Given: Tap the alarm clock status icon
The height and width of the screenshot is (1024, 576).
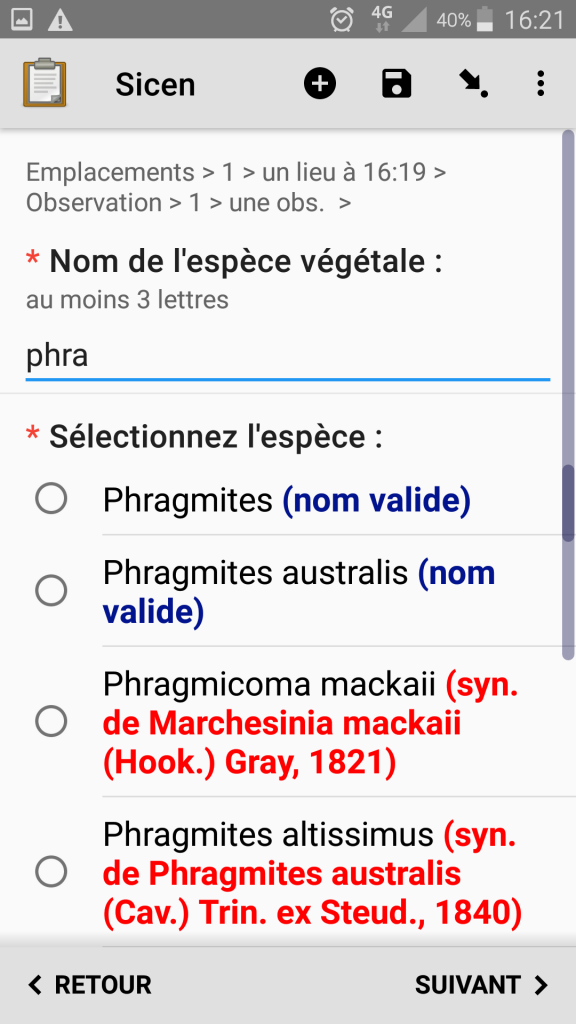Looking at the screenshot, I should pyautogui.click(x=342, y=20).
